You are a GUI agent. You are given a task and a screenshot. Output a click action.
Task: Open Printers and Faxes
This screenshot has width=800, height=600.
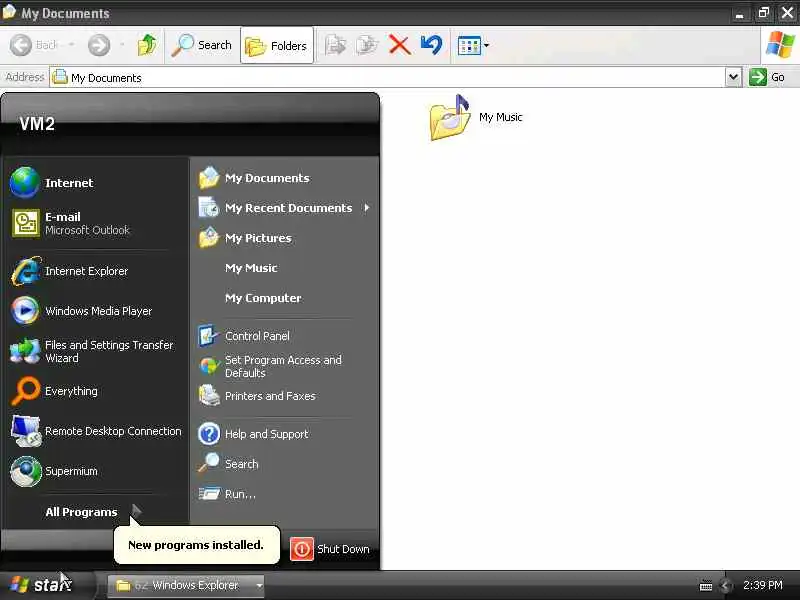[285, 396]
